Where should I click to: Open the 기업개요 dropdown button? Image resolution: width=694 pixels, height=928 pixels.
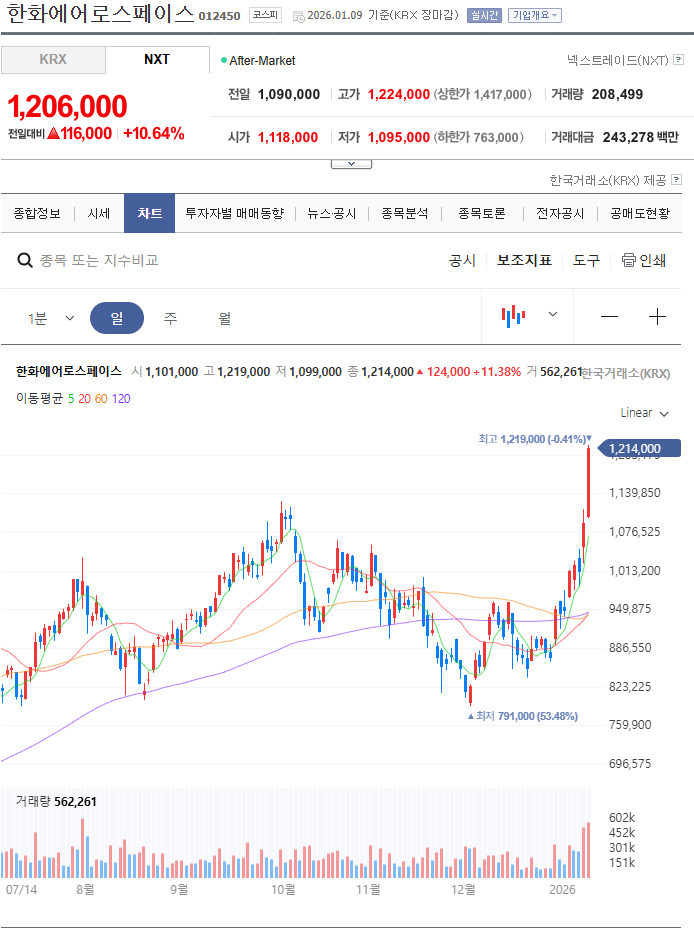point(534,15)
